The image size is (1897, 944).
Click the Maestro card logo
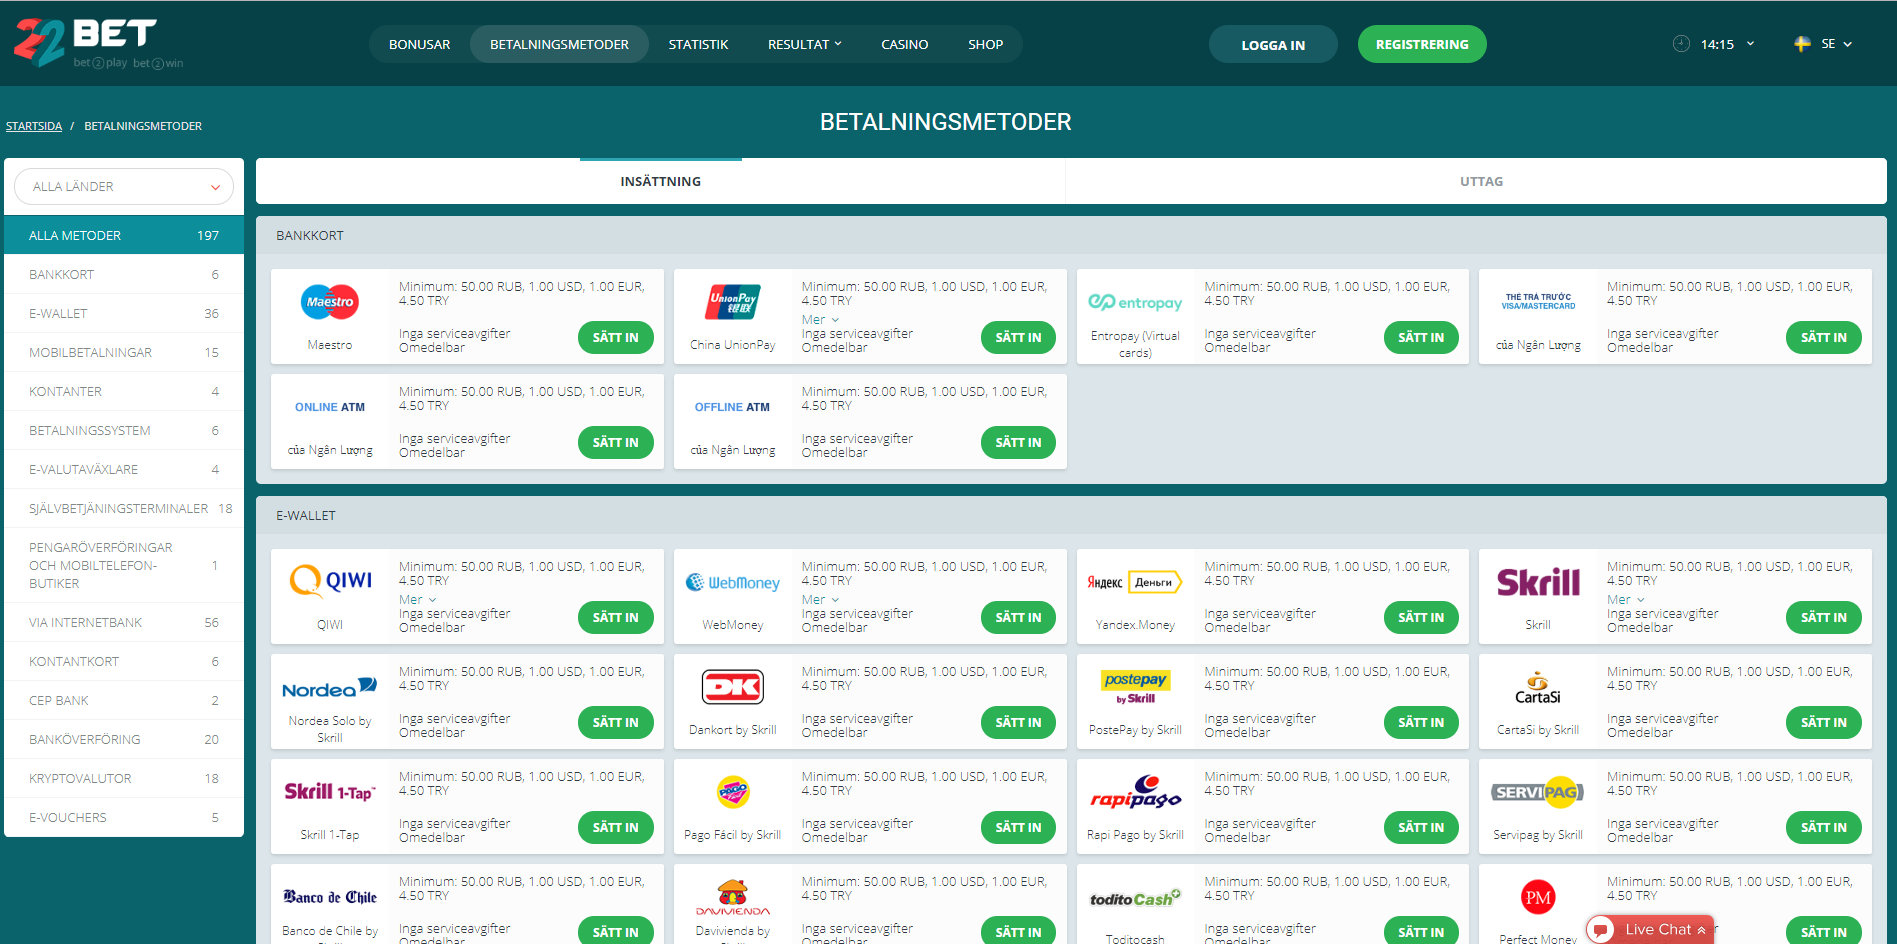[330, 302]
